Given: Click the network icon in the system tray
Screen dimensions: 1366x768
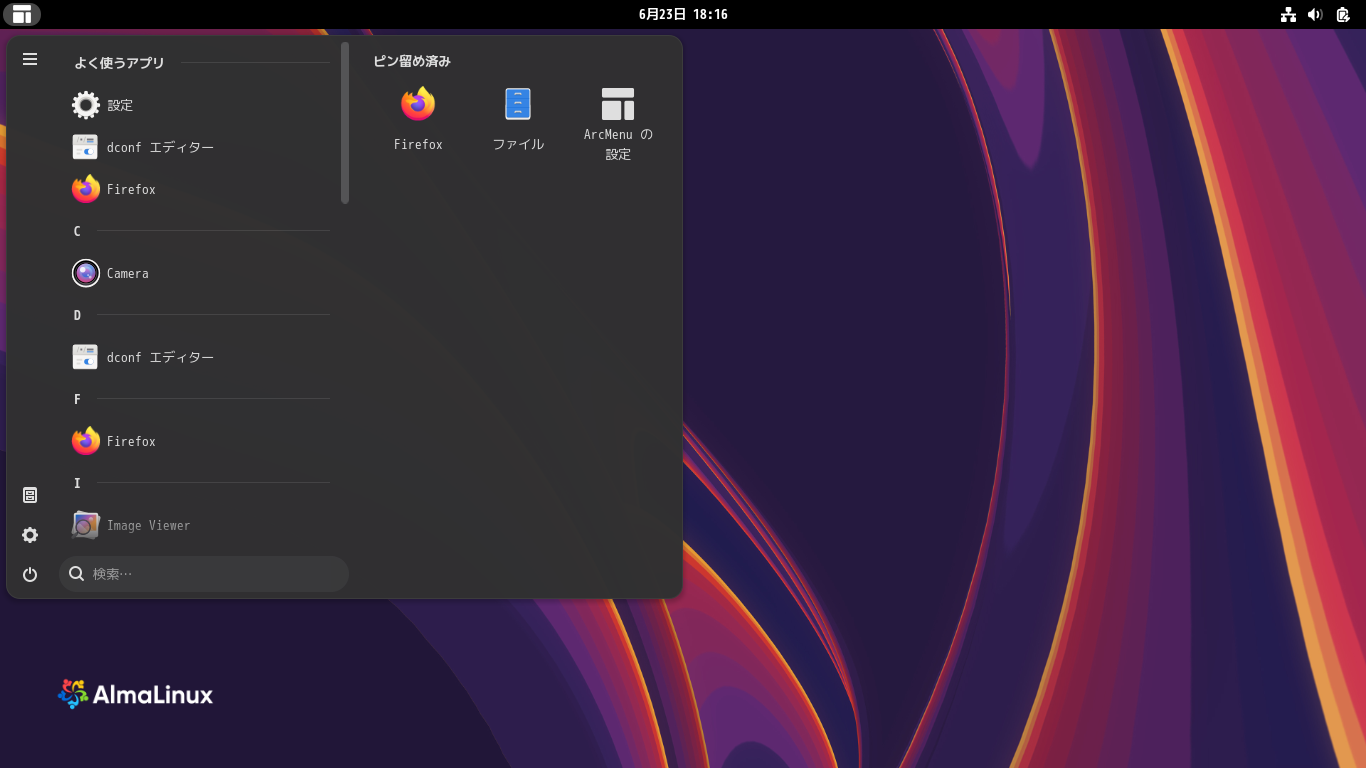Looking at the screenshot, I should coord(1288,14).
